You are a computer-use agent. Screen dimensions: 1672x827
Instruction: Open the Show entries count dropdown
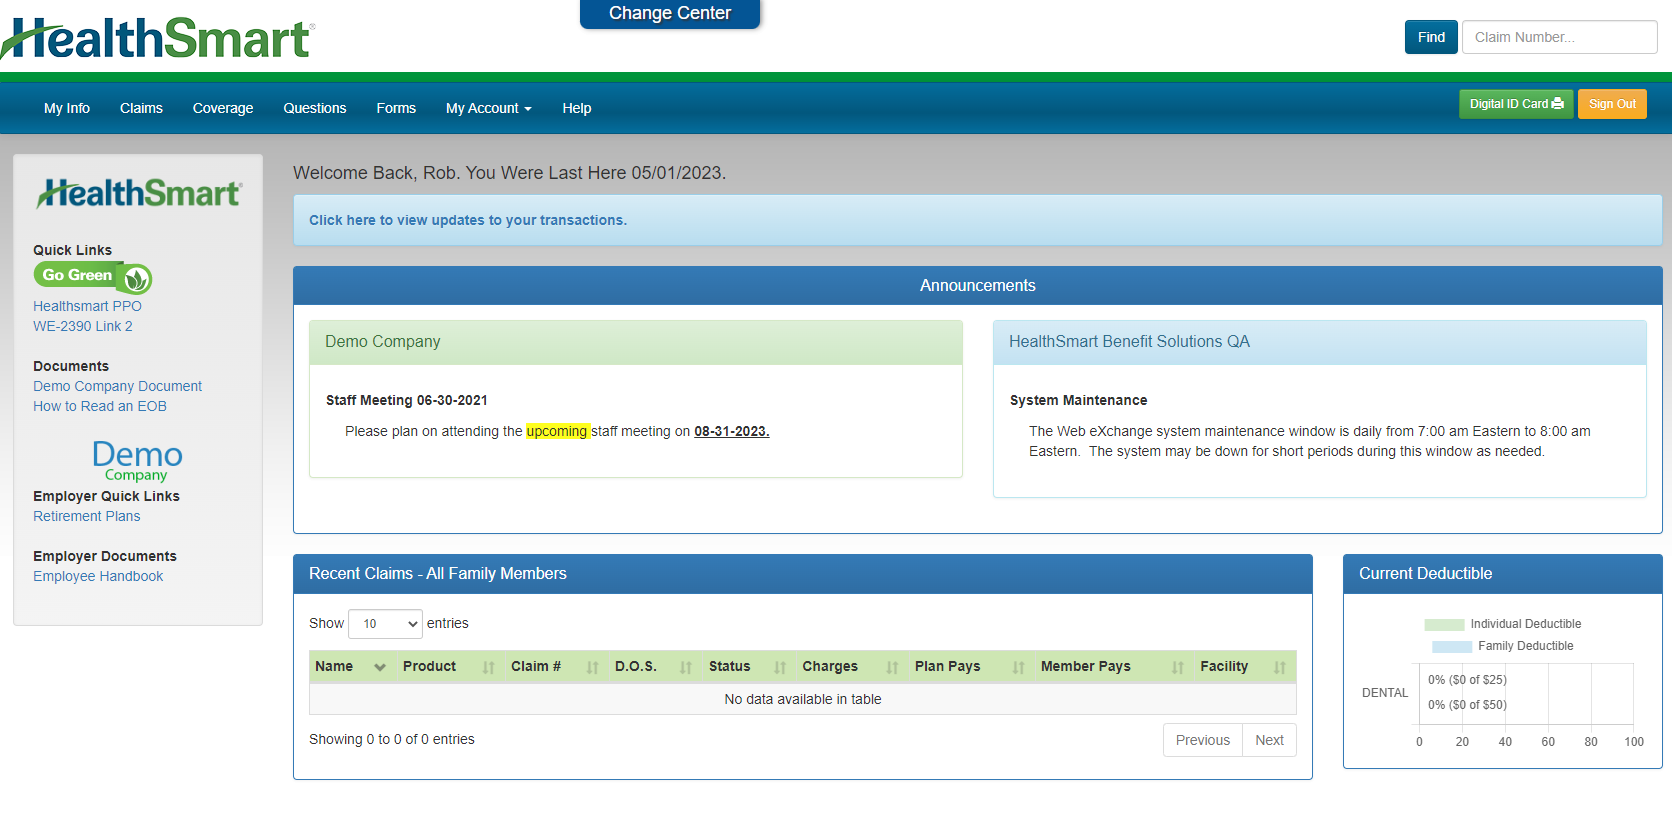385,624
